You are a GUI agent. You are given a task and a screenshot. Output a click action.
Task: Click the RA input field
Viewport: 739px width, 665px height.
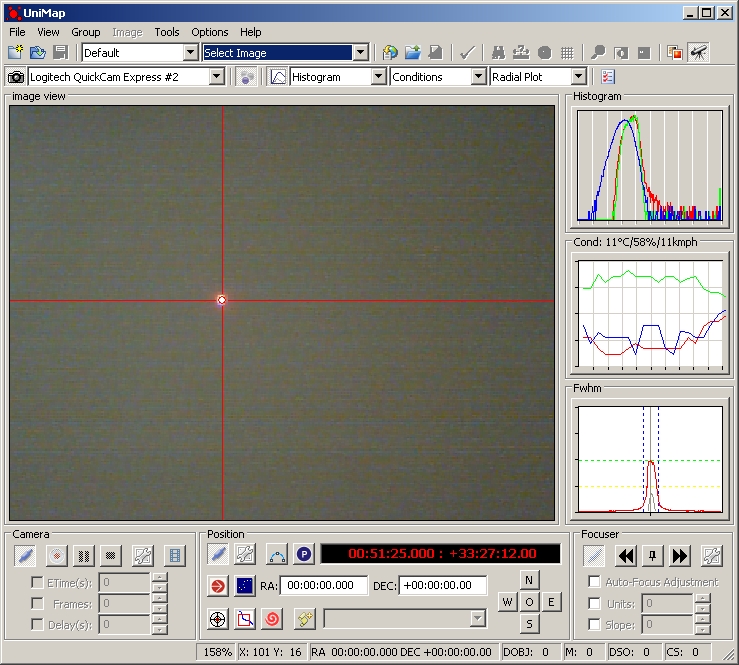[x=323, y=586]
